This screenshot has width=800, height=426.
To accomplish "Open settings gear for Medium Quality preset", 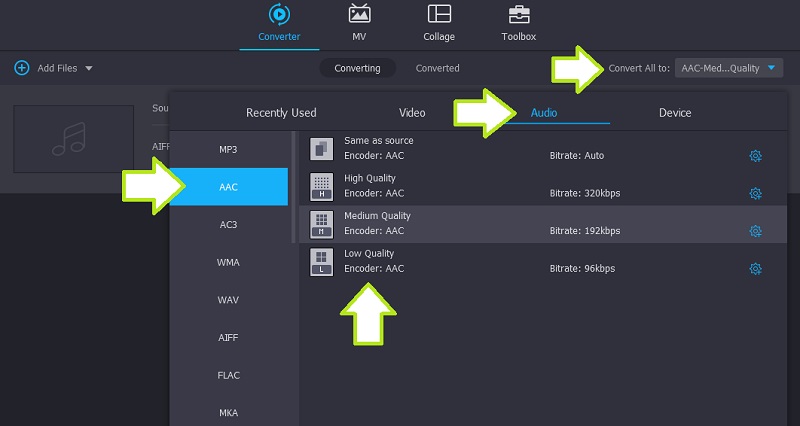I will pyautogui.click(x=756, y=231).
